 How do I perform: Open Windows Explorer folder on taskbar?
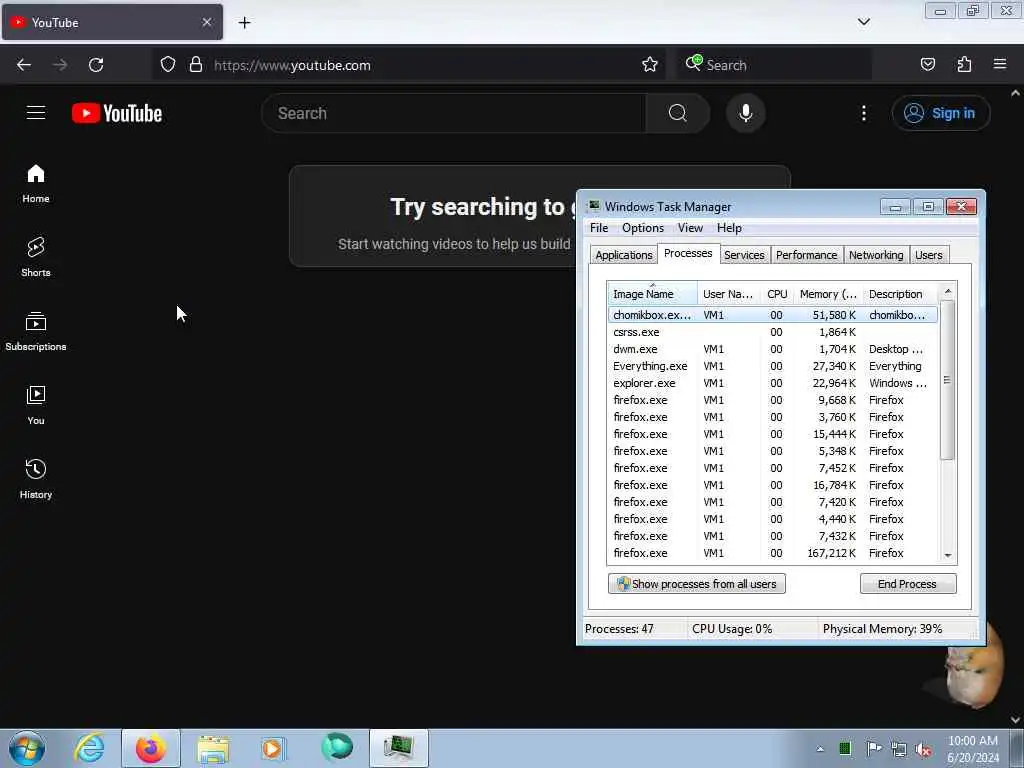[213, 748]
